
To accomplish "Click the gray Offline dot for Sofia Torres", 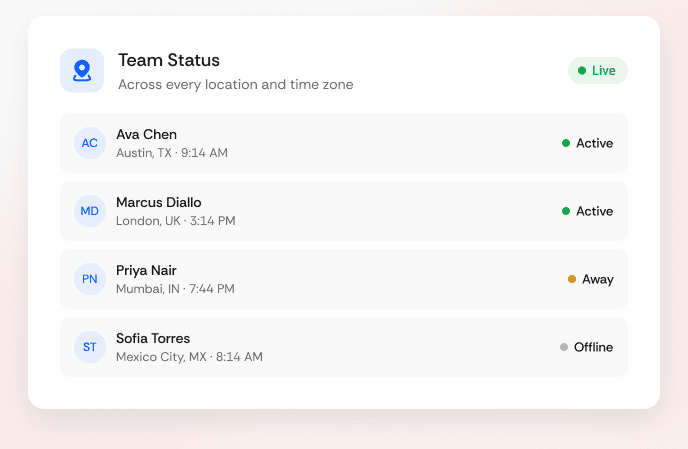I will pos(564,347).
